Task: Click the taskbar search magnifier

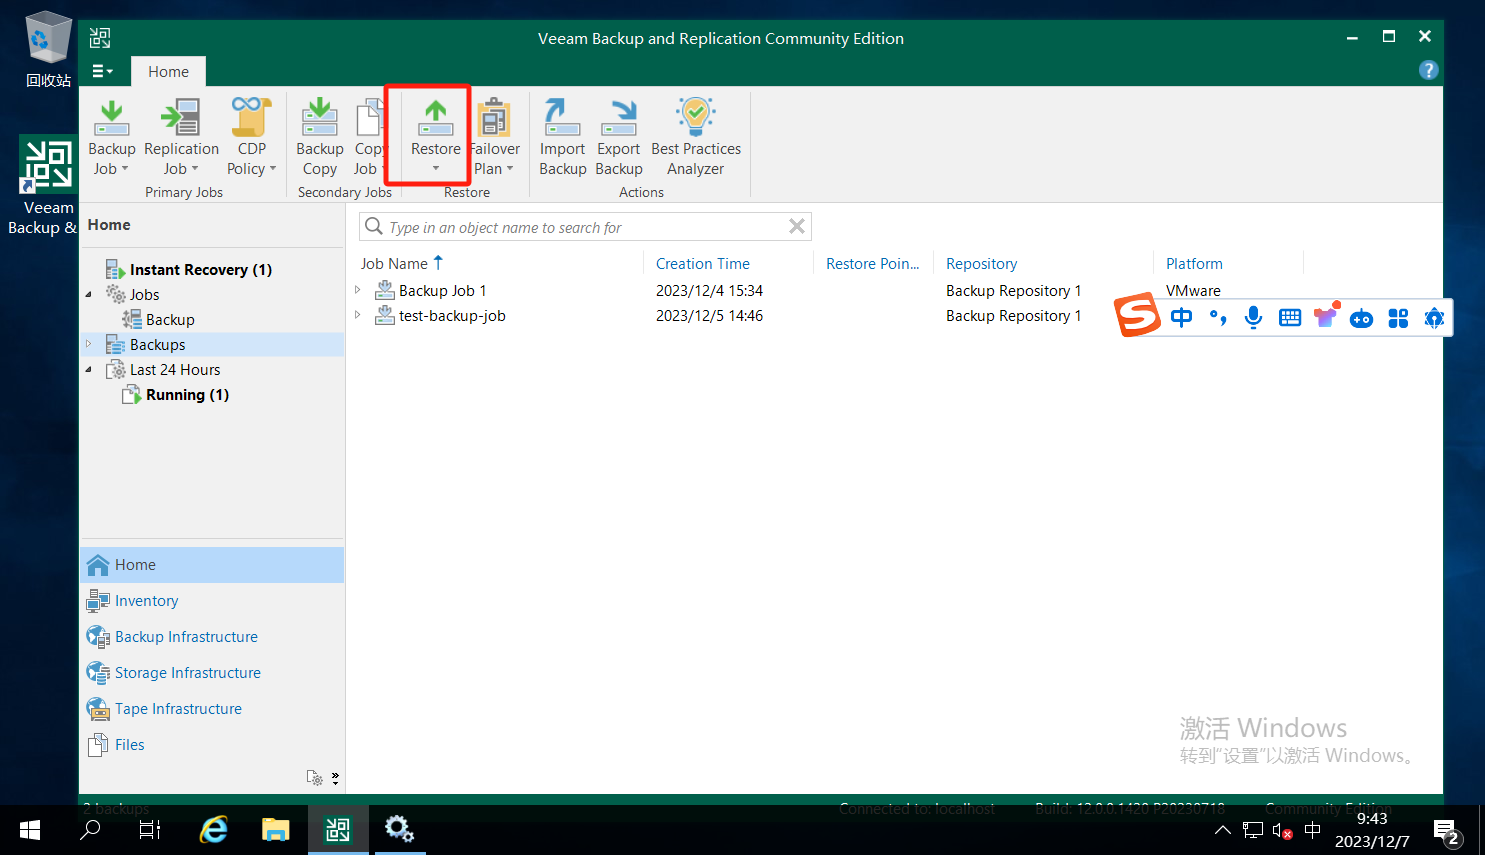Action: [90, 829]
